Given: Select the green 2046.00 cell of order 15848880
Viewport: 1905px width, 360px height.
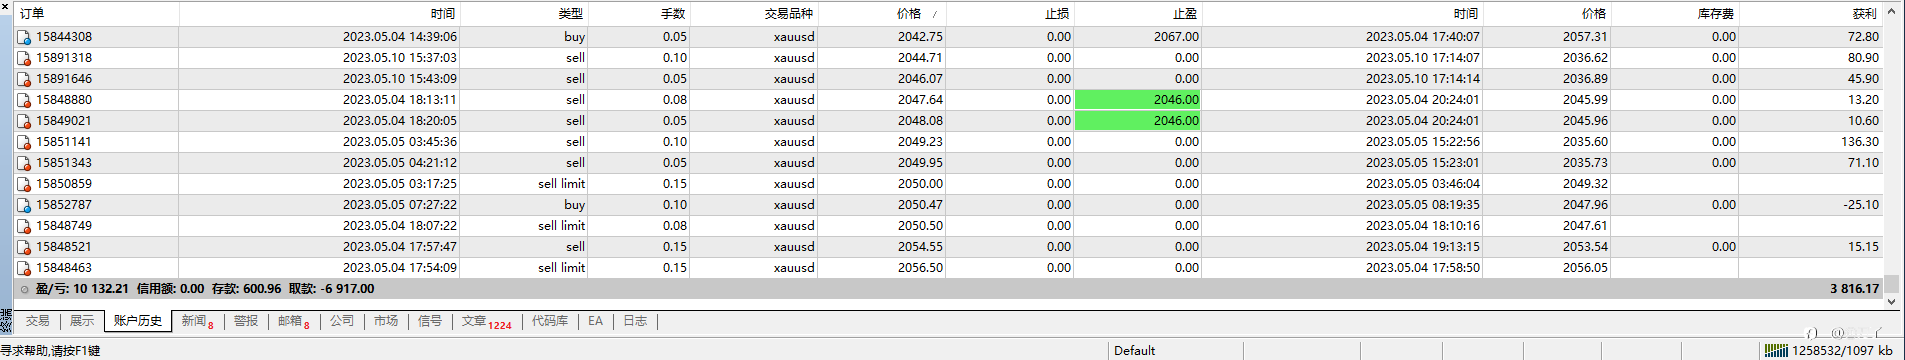Looking at the screenshot, I should [1138, 100].
